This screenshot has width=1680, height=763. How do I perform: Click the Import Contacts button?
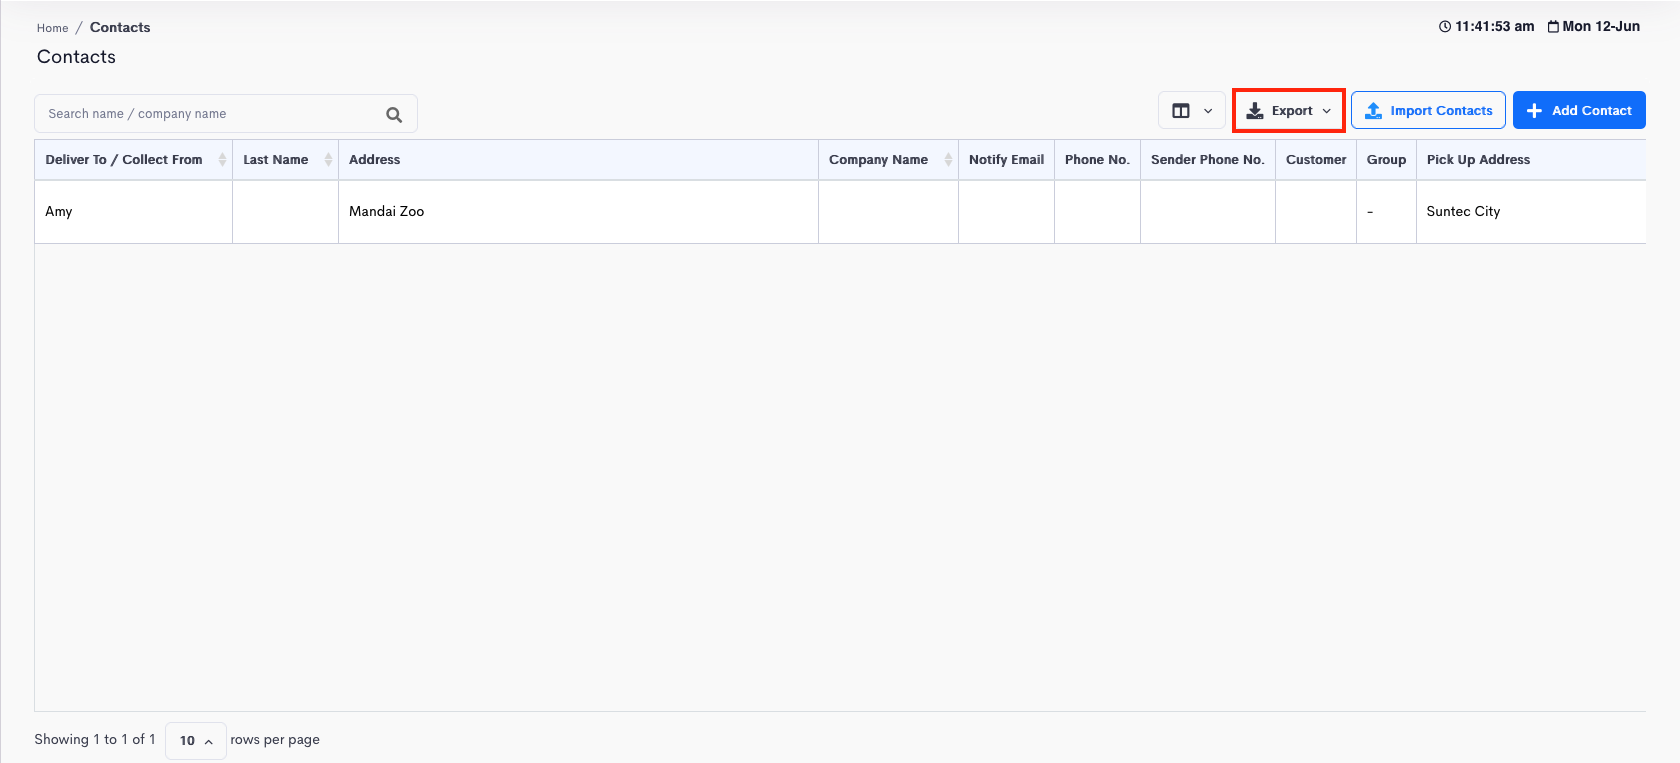point(1428,111)
